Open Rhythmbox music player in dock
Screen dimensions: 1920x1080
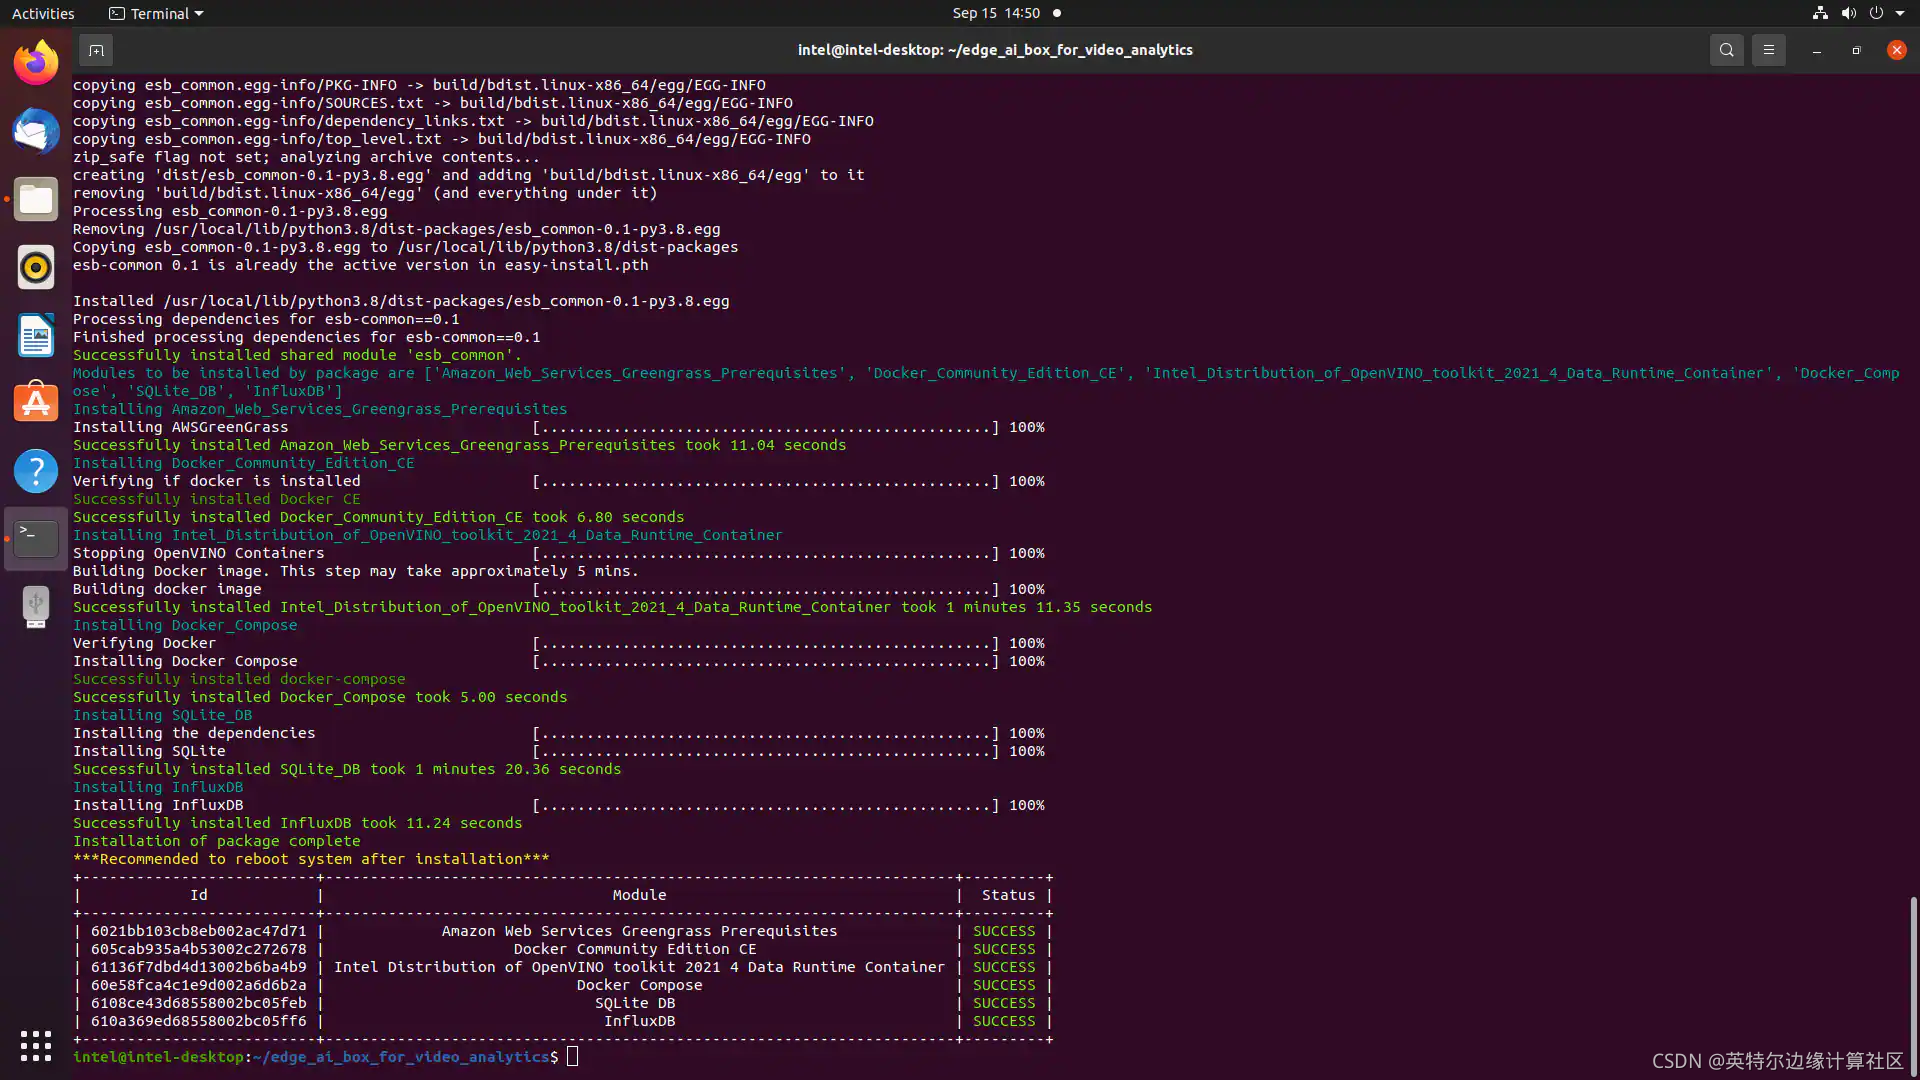point(36,267)
